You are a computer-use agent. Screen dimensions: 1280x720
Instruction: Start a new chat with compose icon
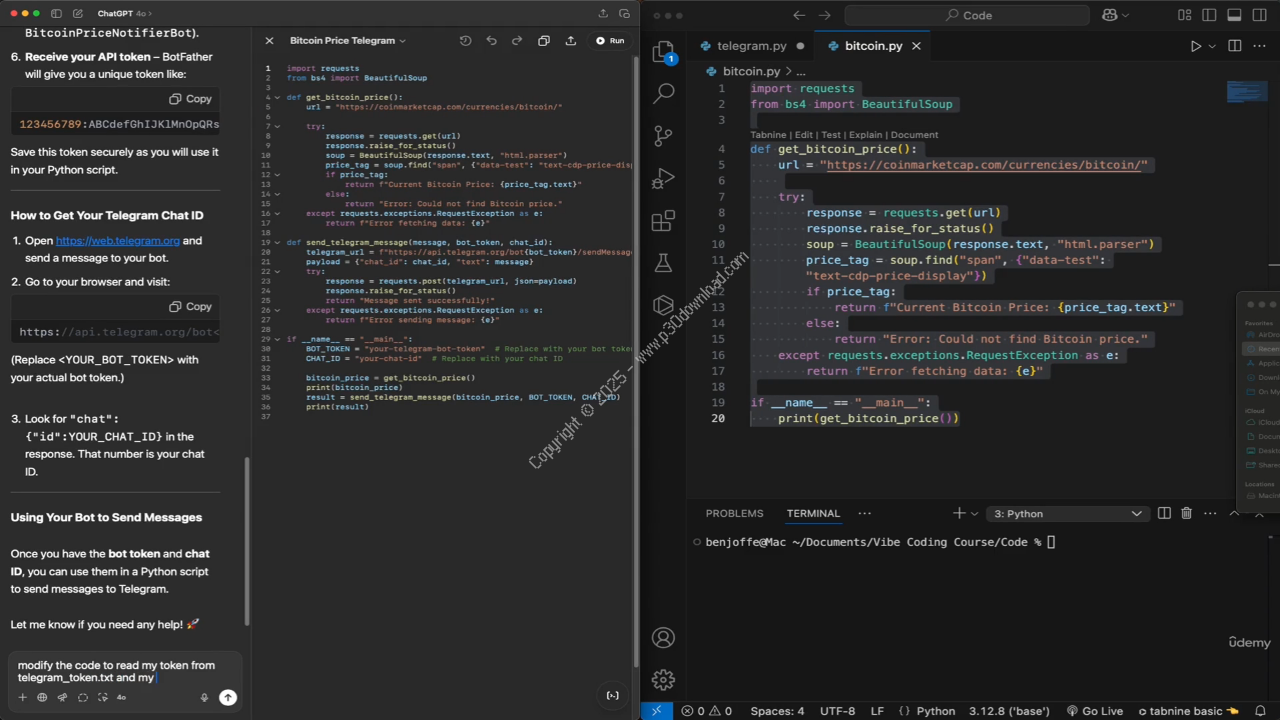click(78, 14)
